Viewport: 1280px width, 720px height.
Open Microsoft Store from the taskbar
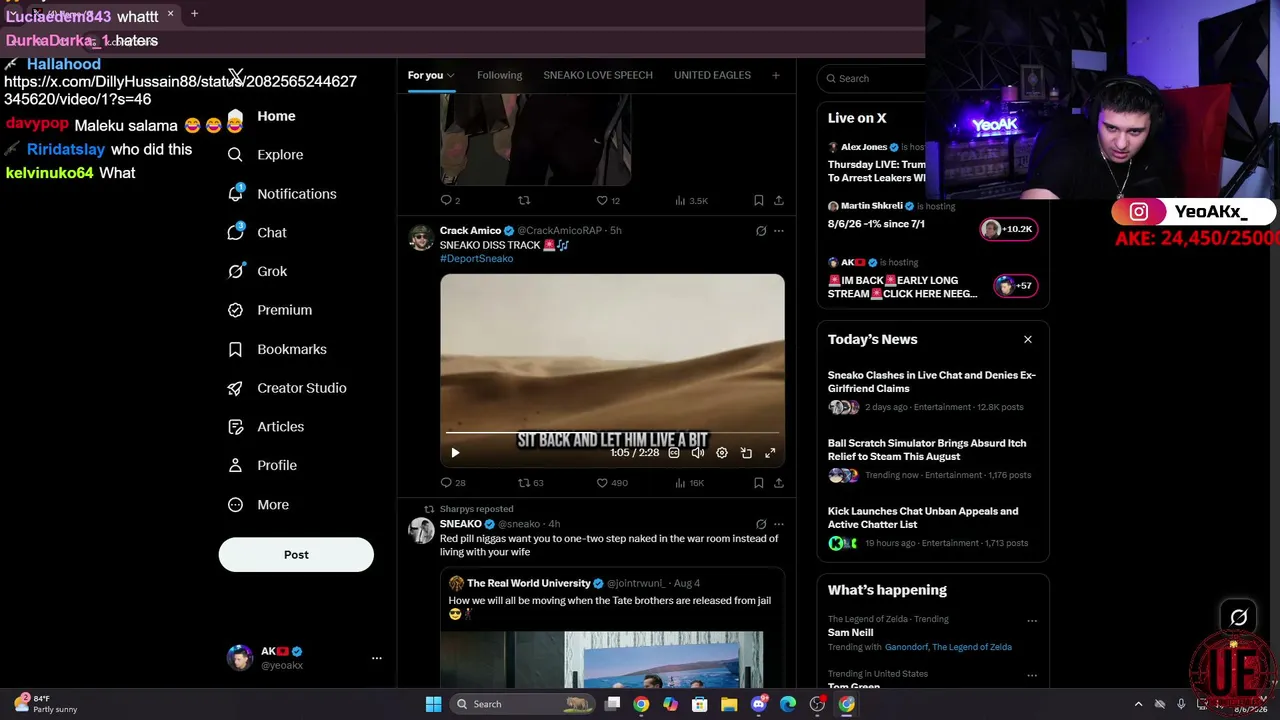click(x=700, y=704)
